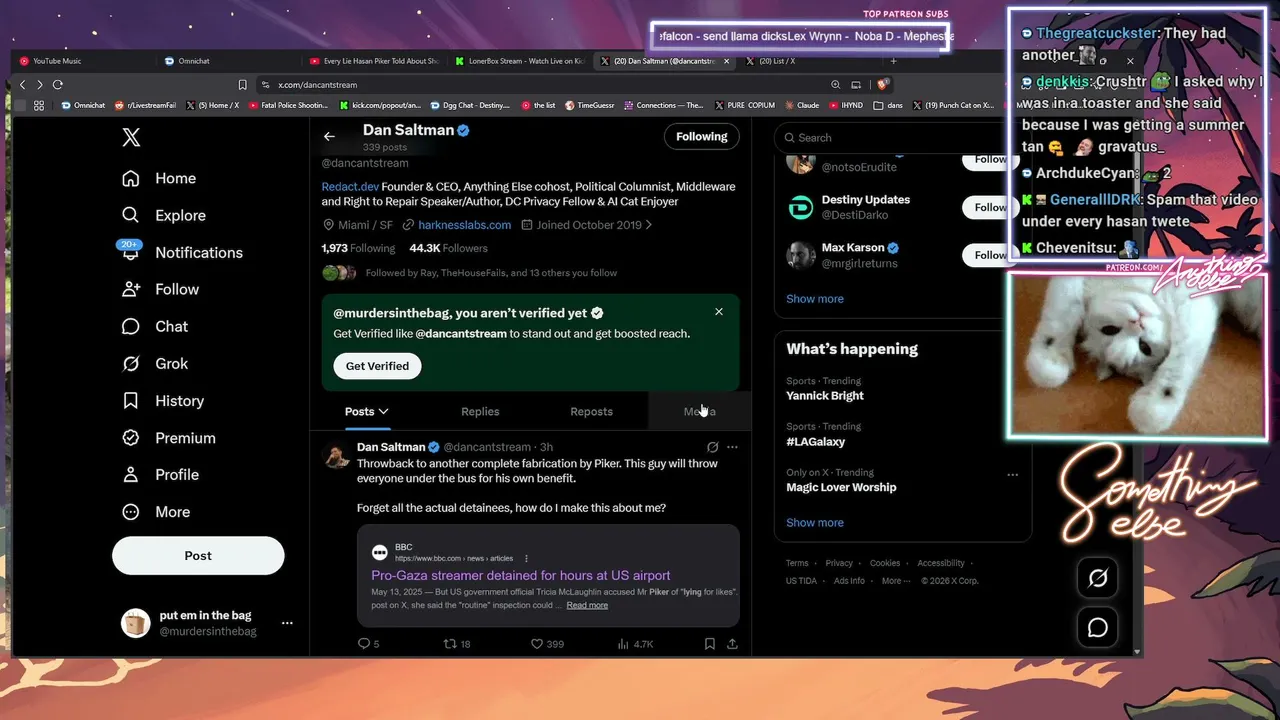The width and height of the screenshot is (1280, 720).
Task: View the 44.3K Followers list
Action: tap(448, 248)
